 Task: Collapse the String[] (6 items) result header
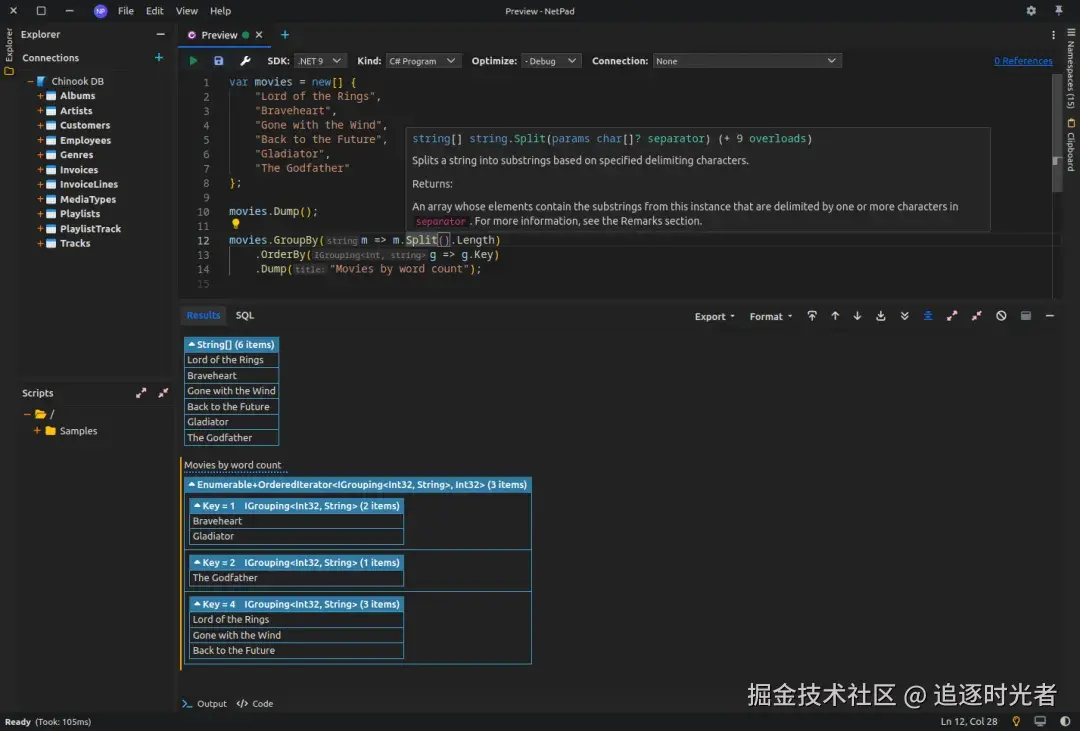(231, 344)
